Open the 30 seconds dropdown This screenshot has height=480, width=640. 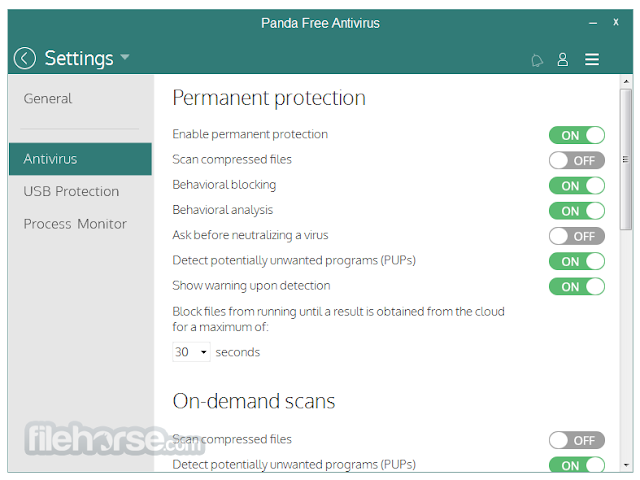pos(191,352)
